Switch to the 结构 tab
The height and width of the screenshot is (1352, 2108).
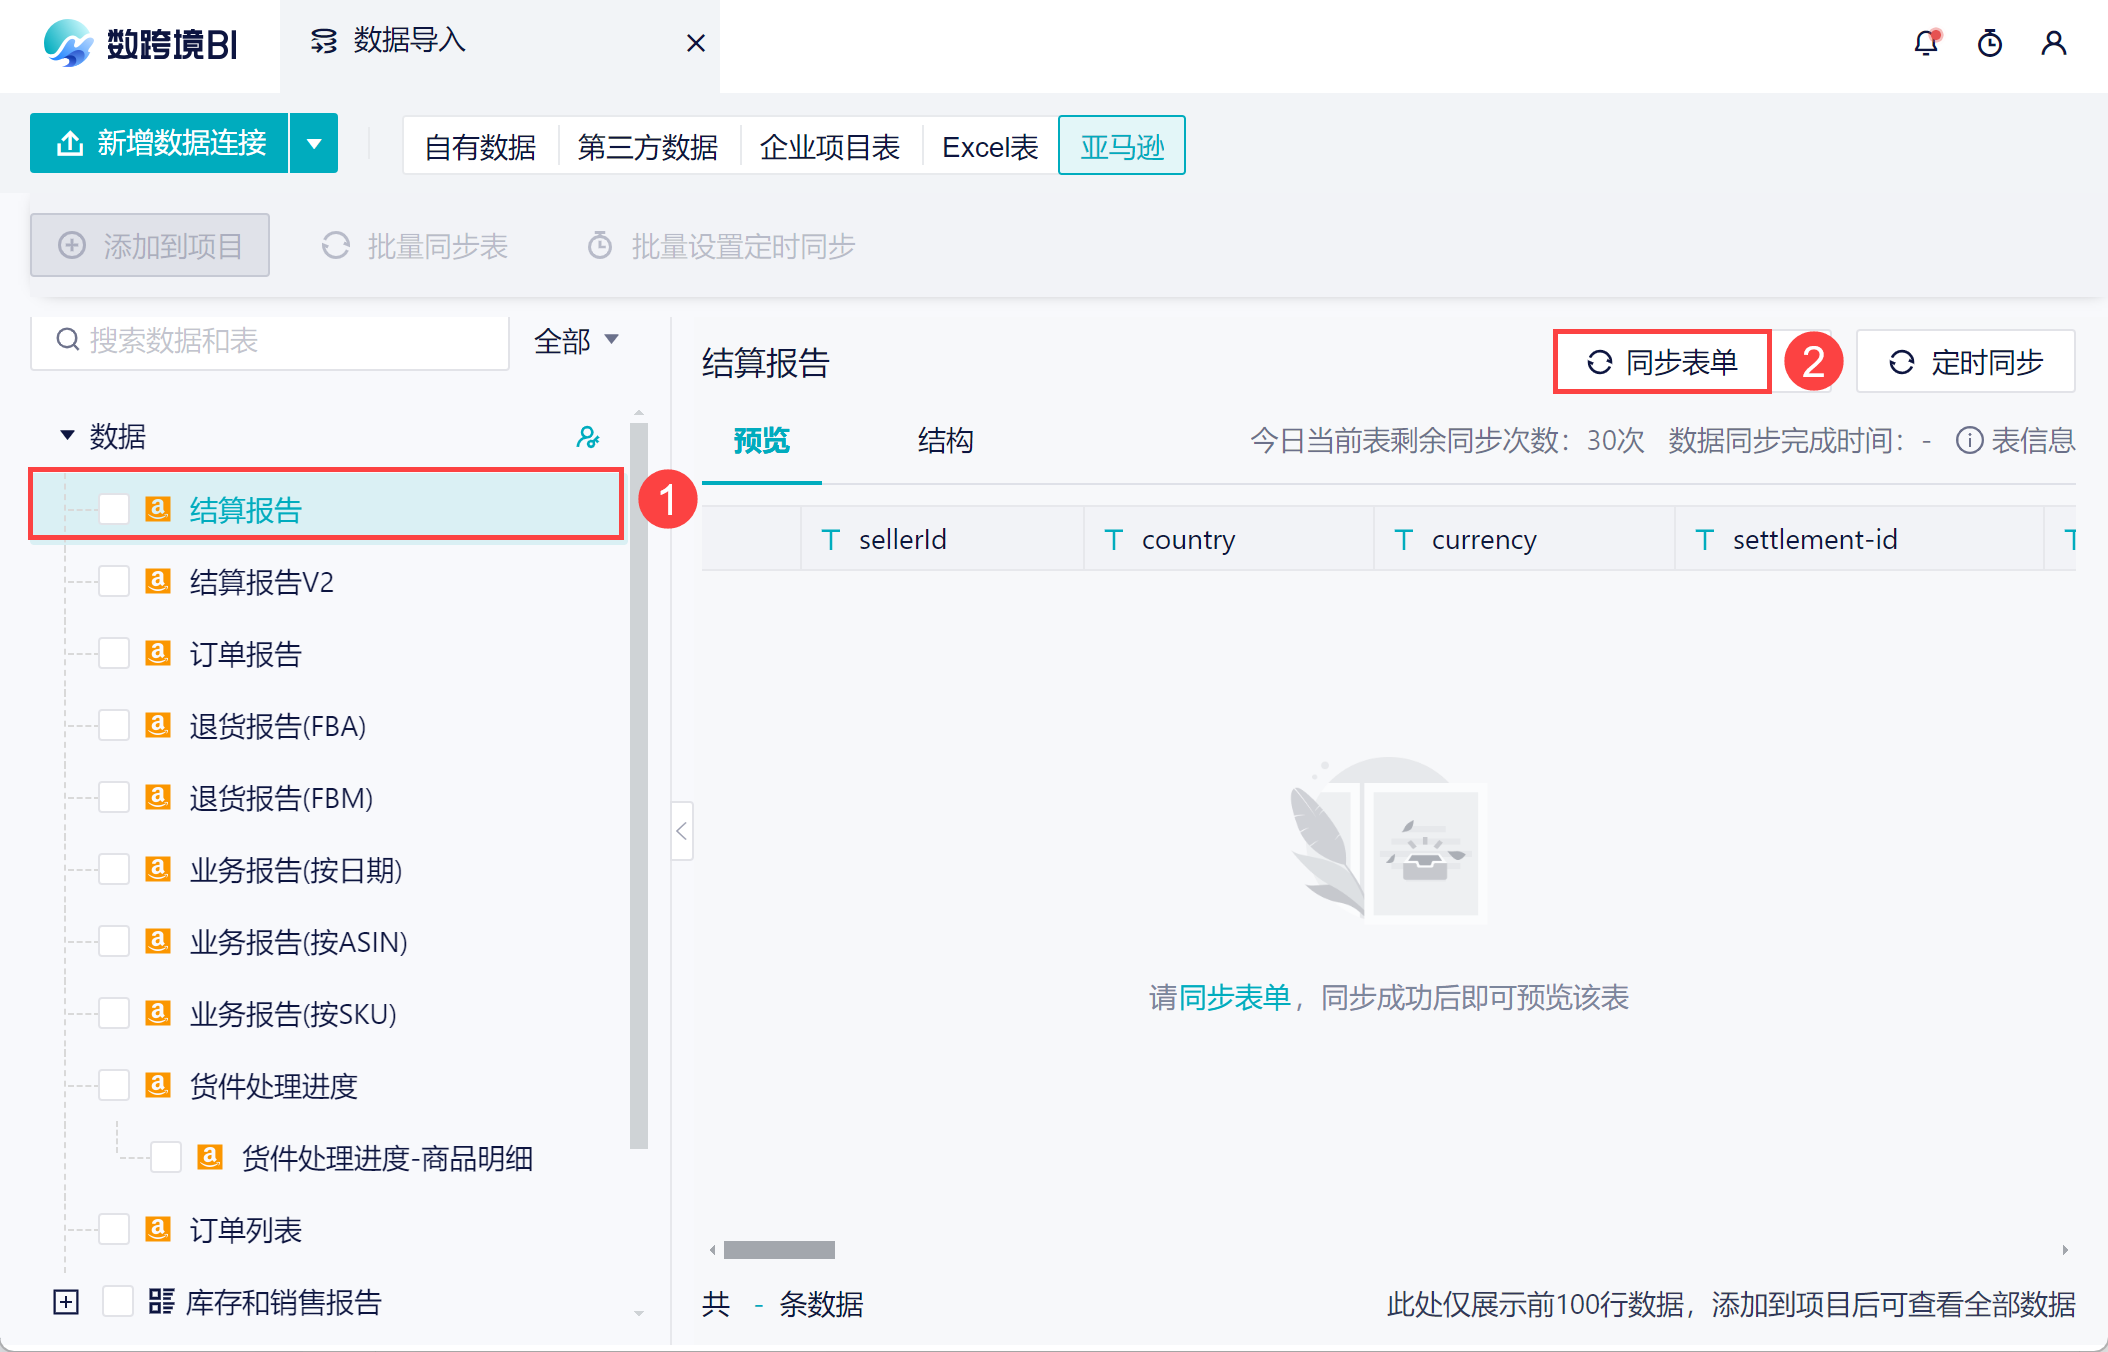coord(945,441)
